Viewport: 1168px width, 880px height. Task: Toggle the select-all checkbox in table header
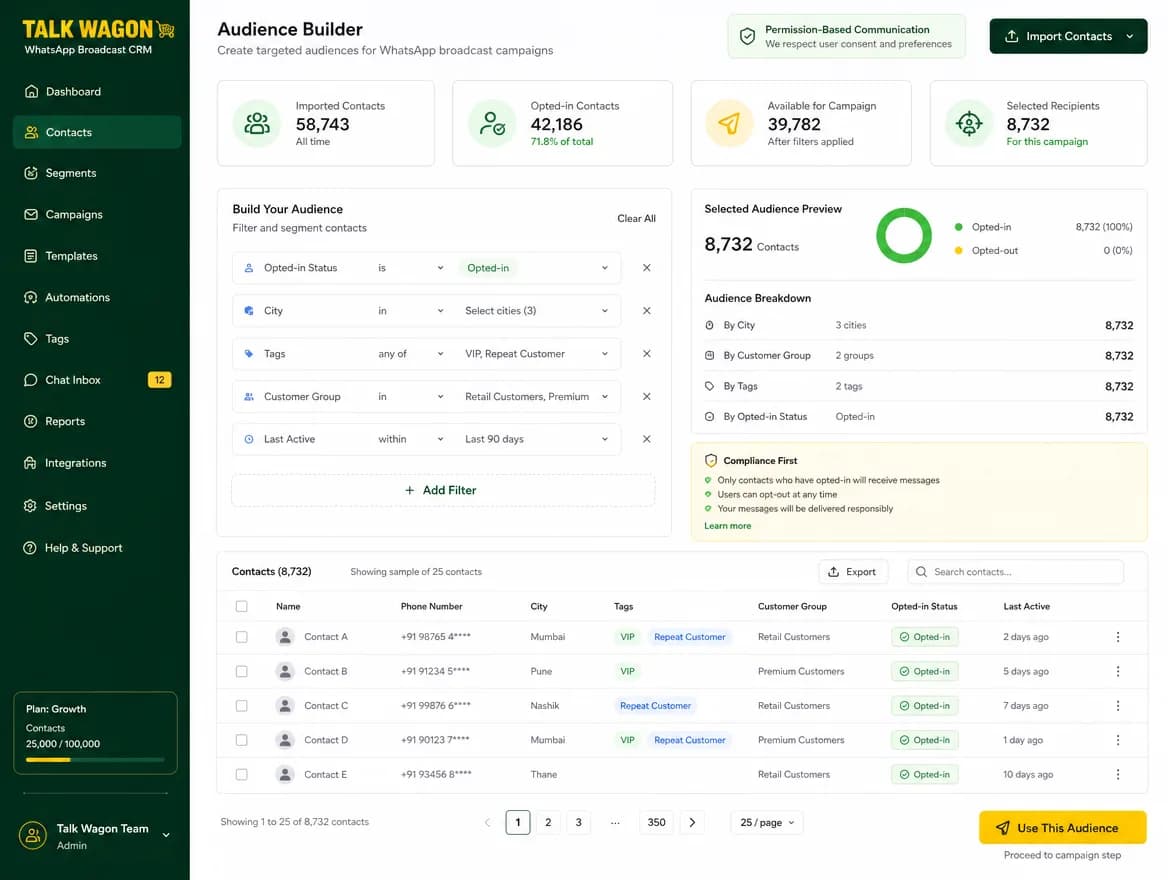click(241, 607)
